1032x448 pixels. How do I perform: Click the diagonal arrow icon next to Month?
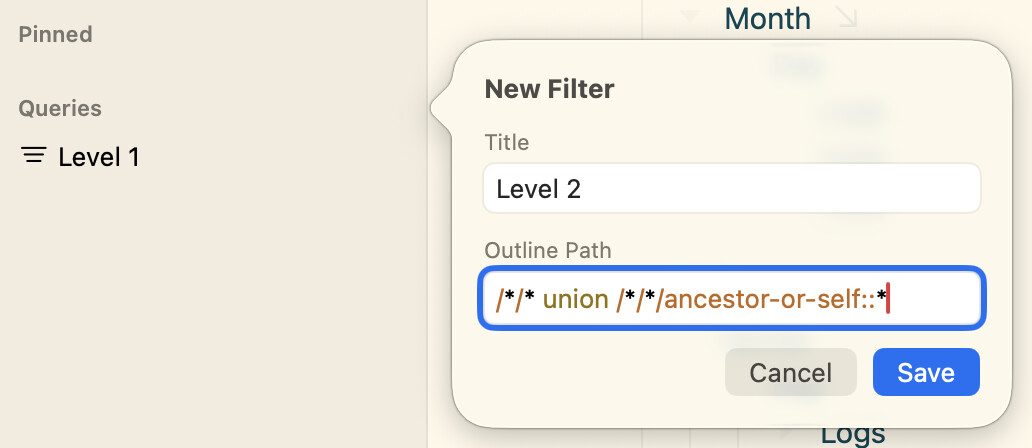tap(846, 18)
